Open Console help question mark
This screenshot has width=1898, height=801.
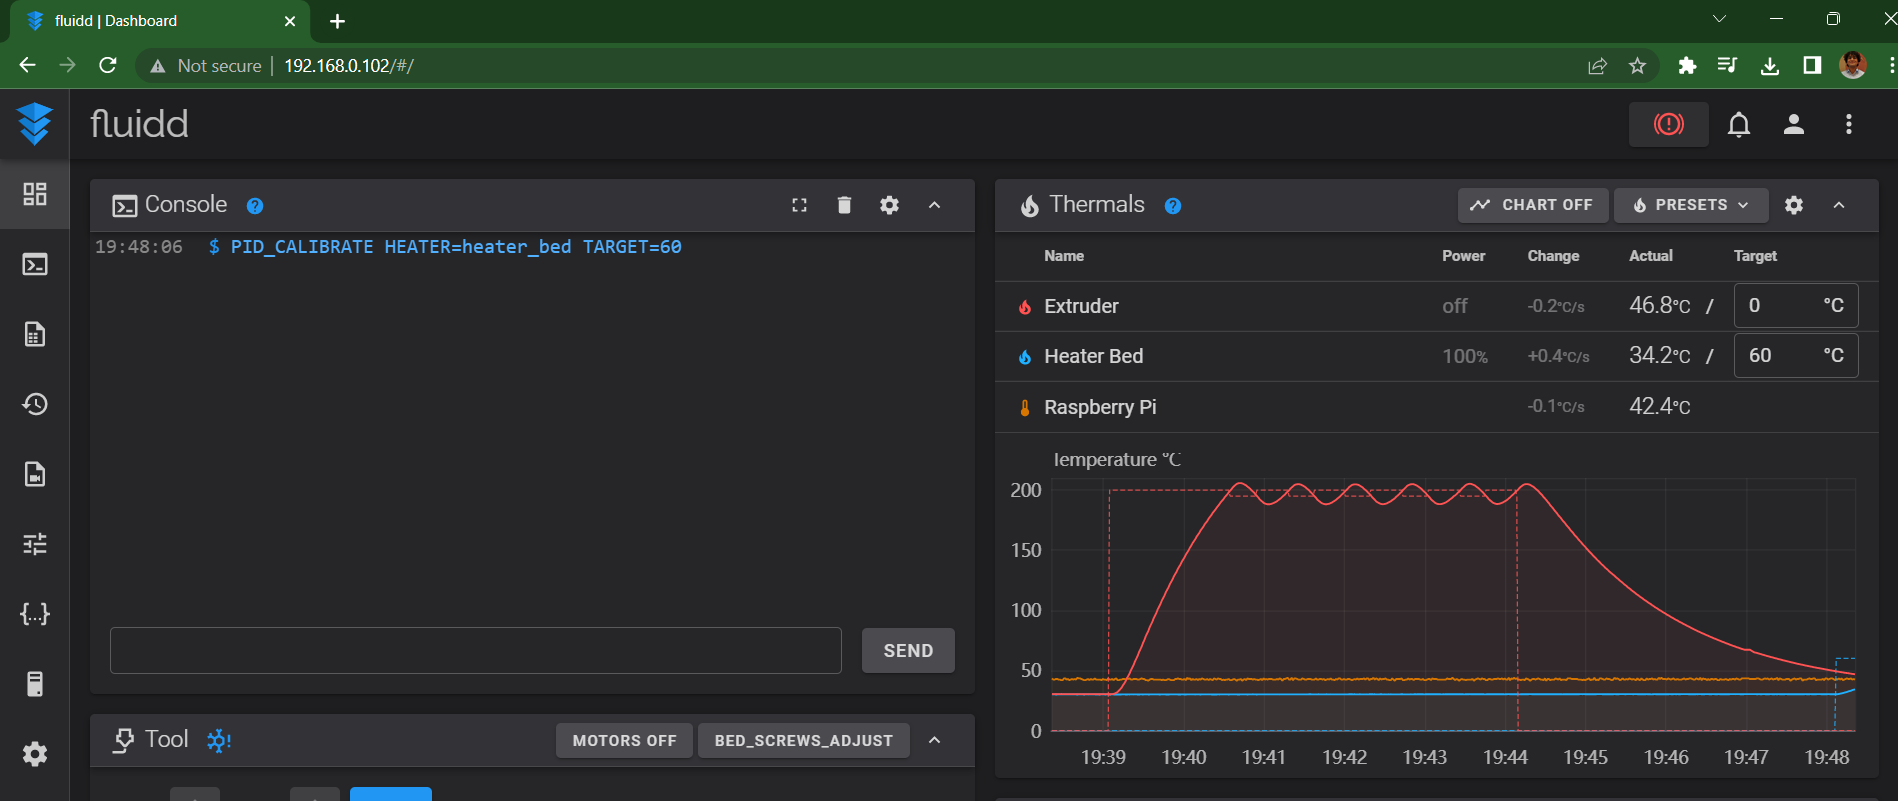click(255, 206)
